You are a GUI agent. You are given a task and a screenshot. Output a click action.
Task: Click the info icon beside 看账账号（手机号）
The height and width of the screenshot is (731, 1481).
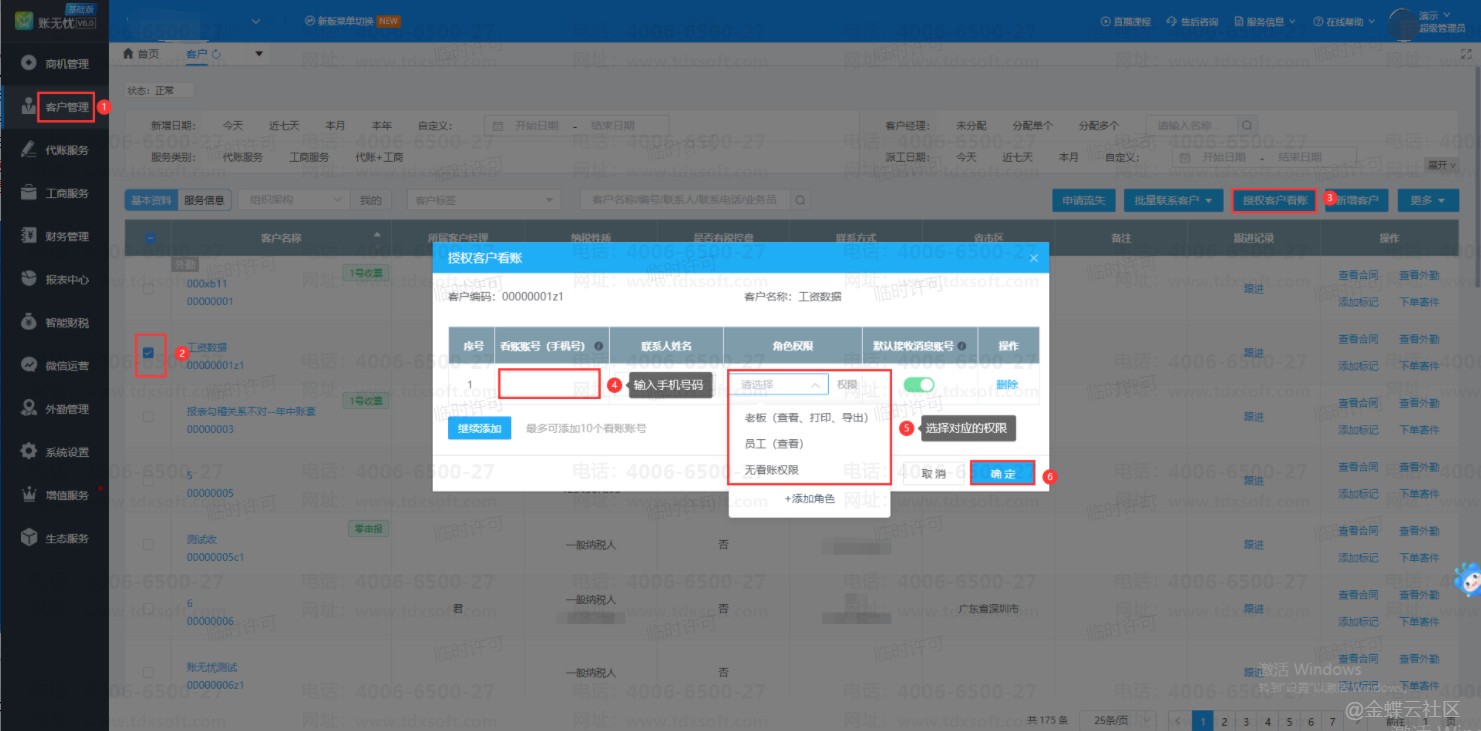click(x=598, y=346)
